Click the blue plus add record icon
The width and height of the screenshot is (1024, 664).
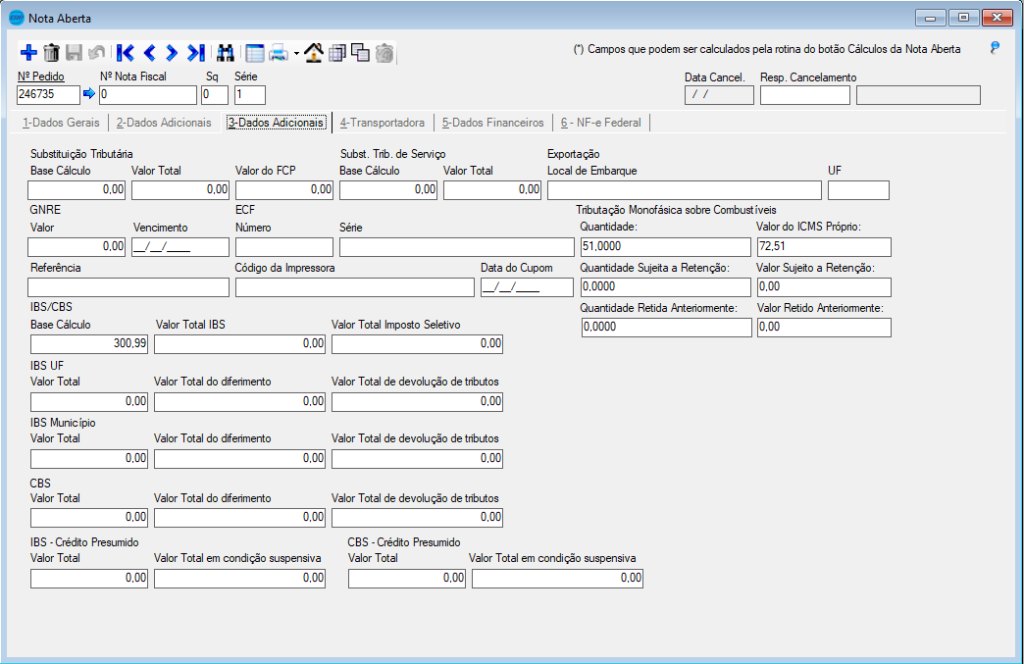[x=28, y=53]
